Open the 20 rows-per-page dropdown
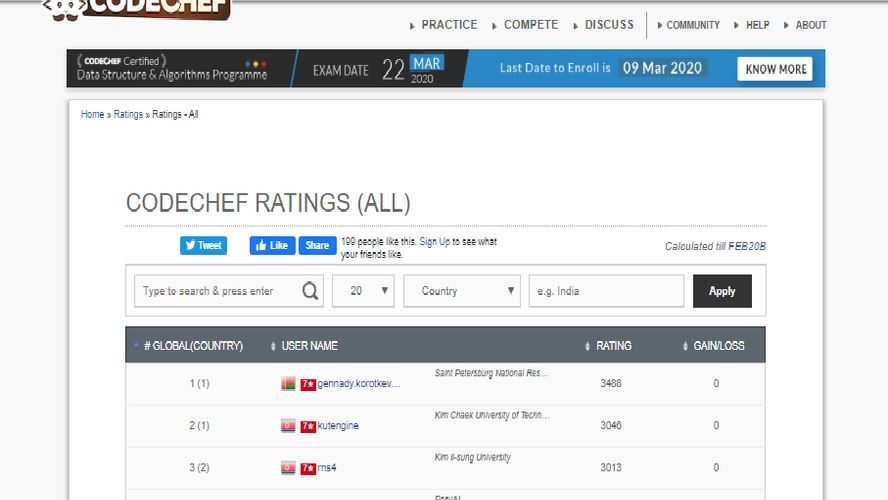The image size is (888, 500). pos(363,291)
